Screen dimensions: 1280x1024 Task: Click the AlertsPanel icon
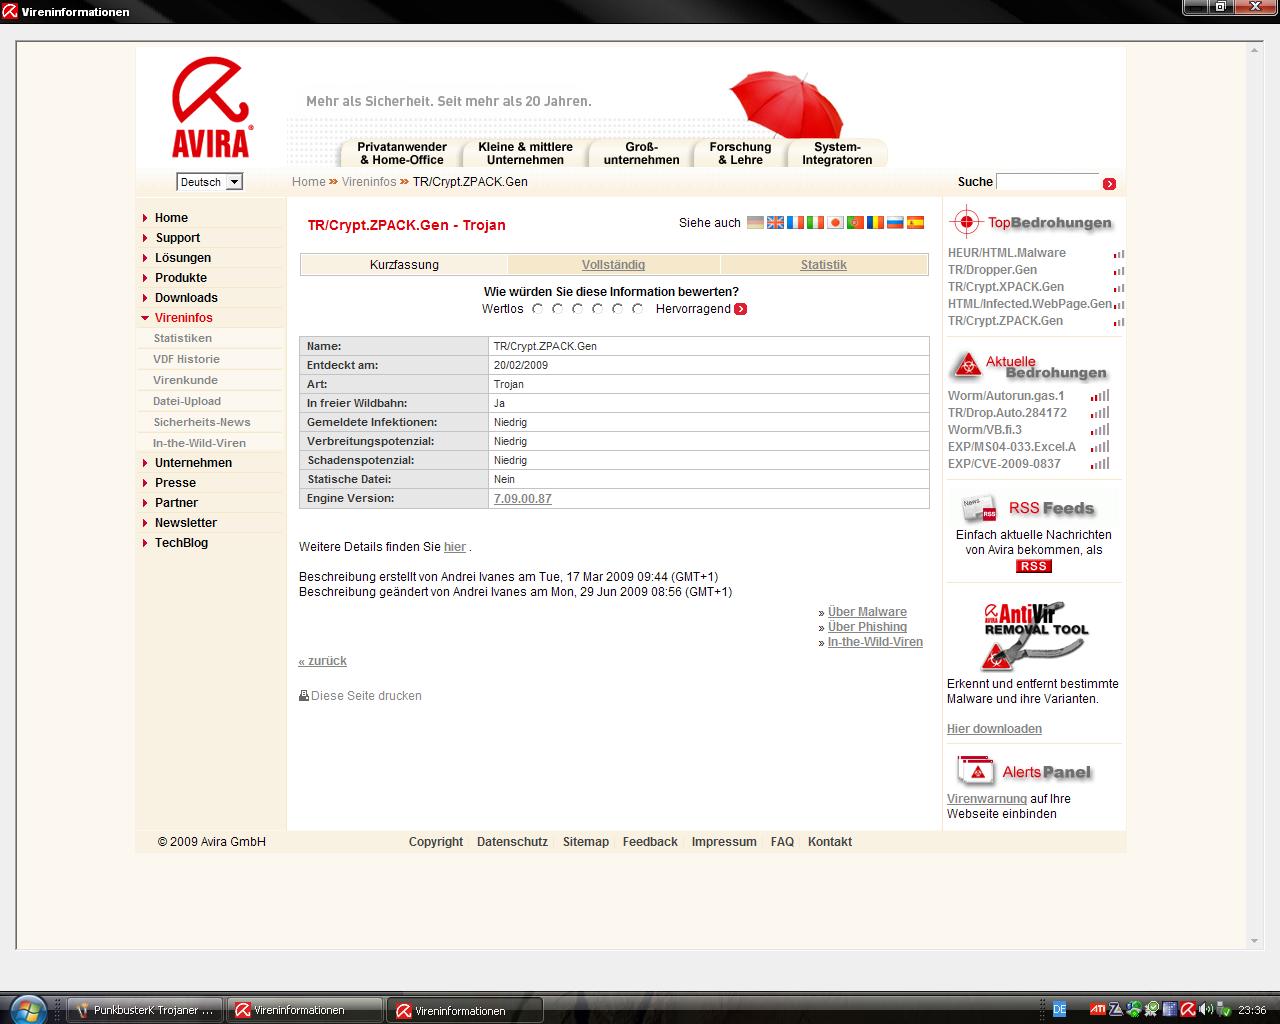pyautogui.click(x=976, y=771)
